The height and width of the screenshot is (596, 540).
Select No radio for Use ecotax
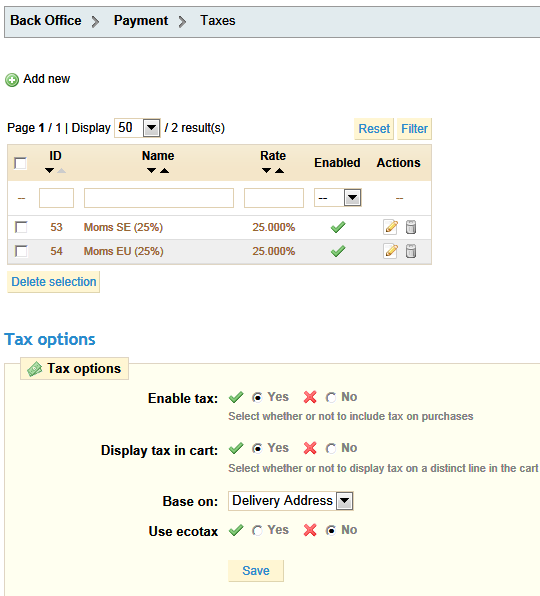pyautogui.click(x=331, y=531)
